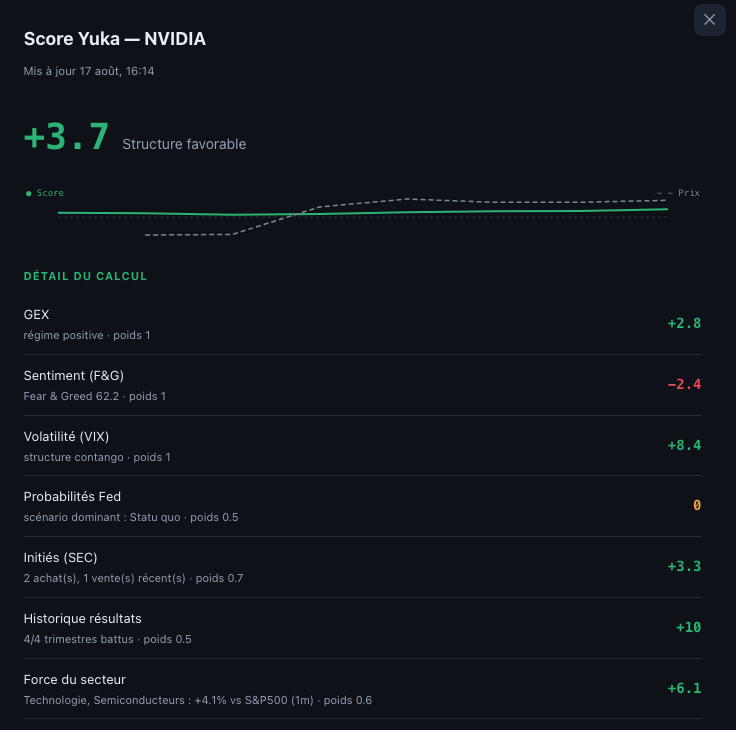Click the 'Structure favorable' label

tap(184, 144)
